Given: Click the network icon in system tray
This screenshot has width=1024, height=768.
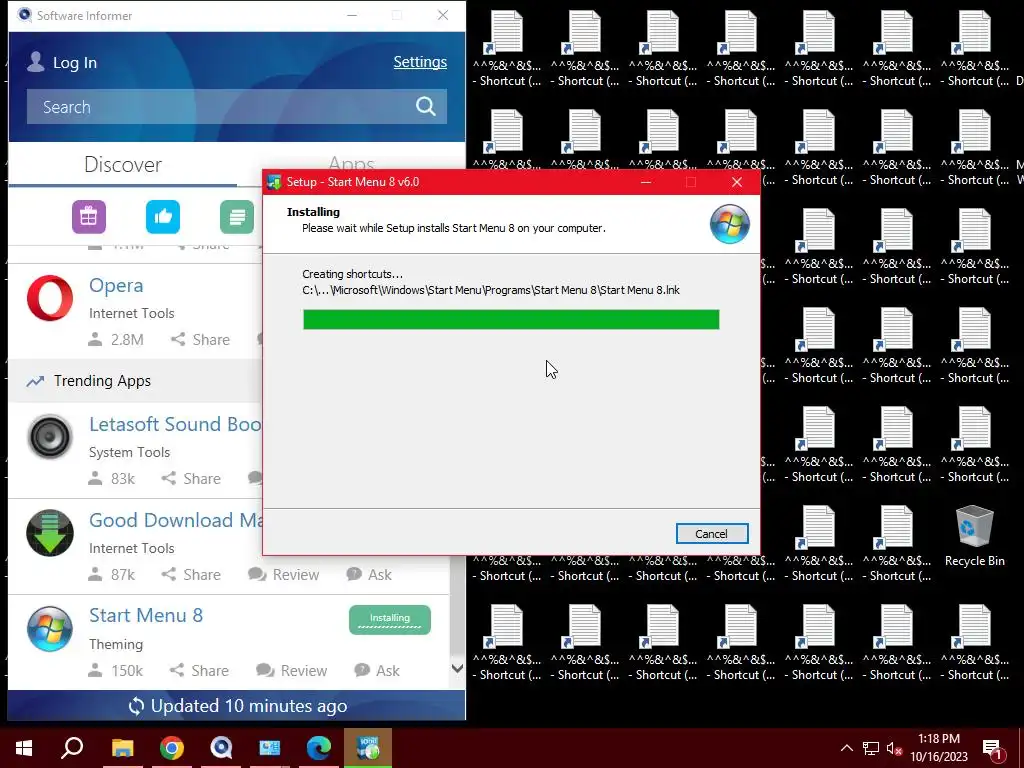Looking at the screenshot, I should pyautogui.click(x=871, y=748).
